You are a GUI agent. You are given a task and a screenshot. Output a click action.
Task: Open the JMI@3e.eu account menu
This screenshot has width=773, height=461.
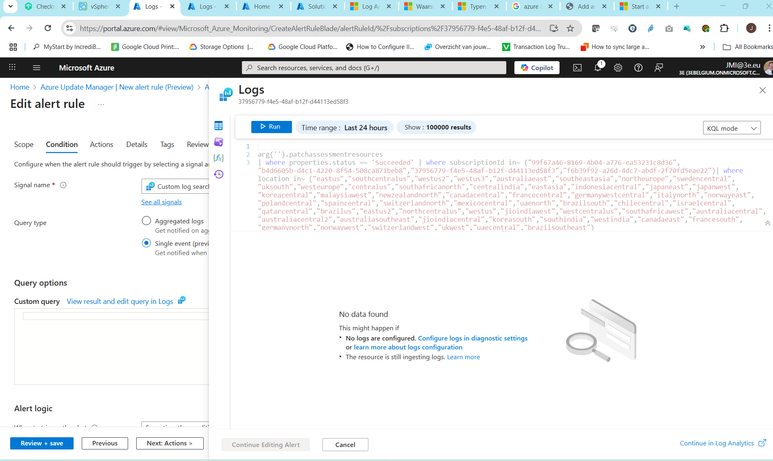[725, 68]
